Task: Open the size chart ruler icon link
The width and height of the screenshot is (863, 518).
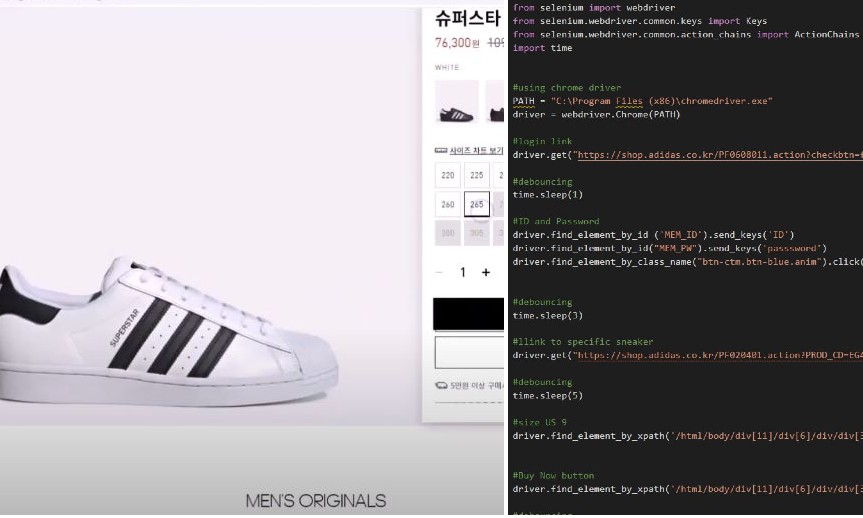Action: point(440,150)
